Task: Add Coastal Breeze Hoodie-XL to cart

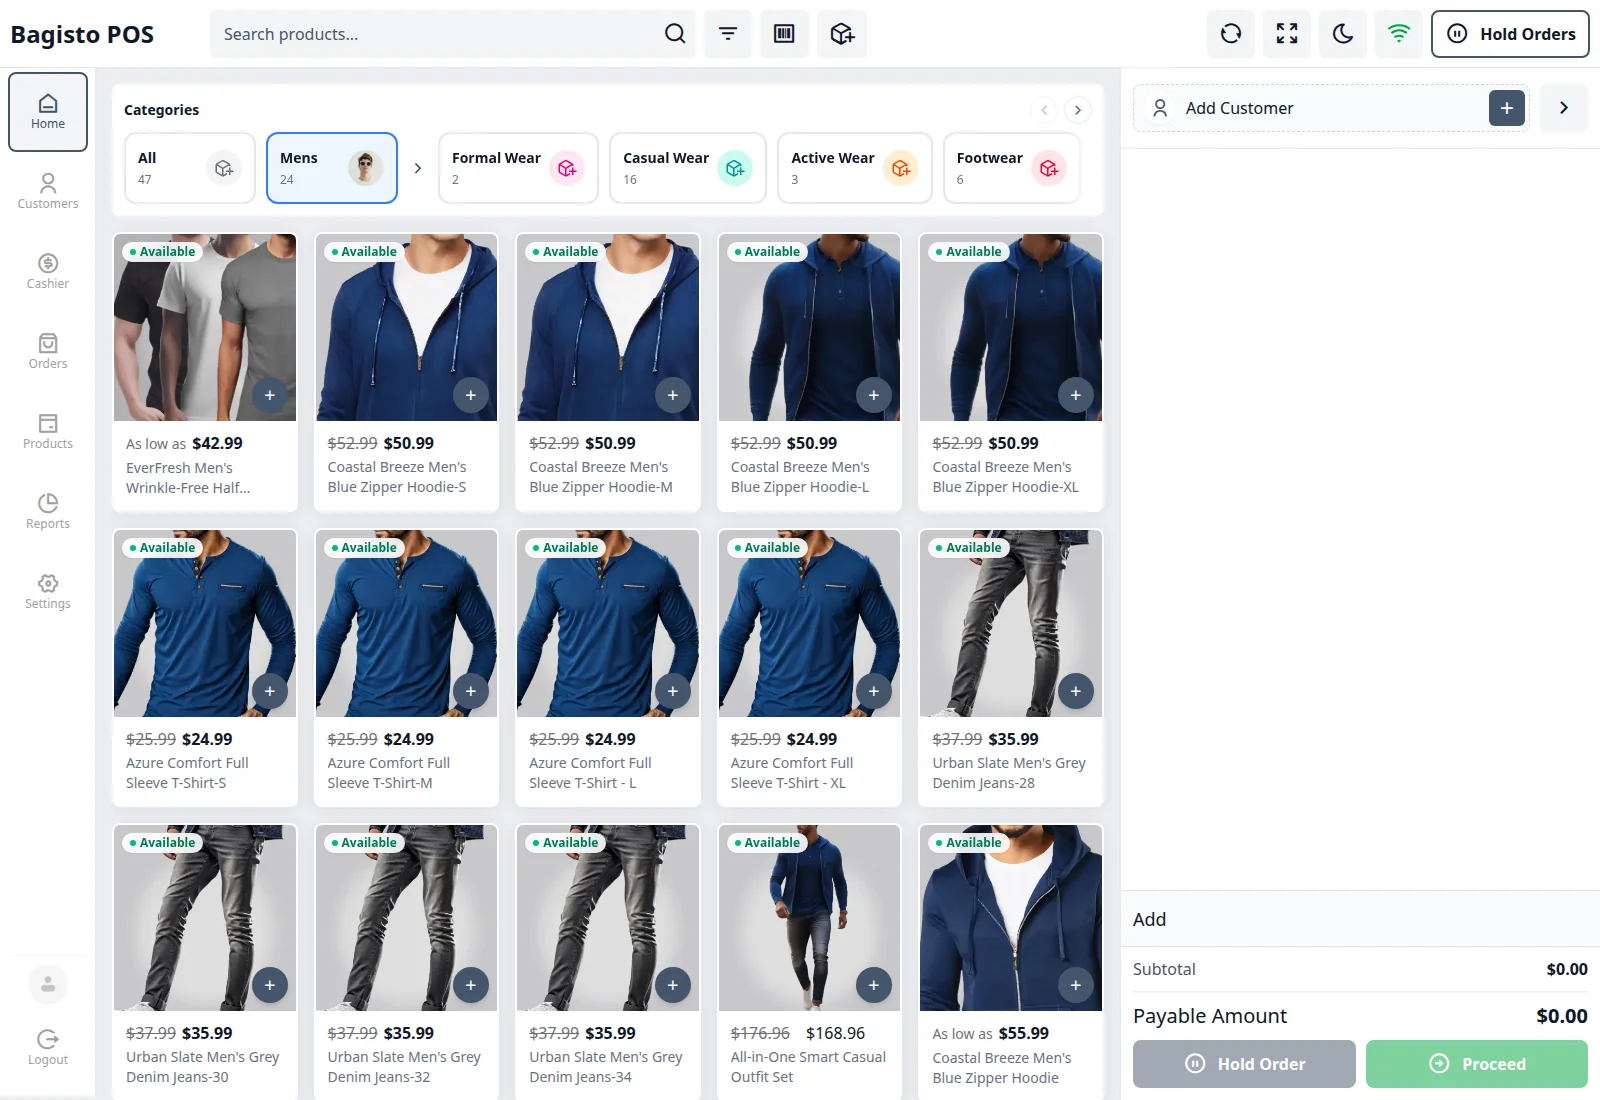Action: click(1076, 395)
